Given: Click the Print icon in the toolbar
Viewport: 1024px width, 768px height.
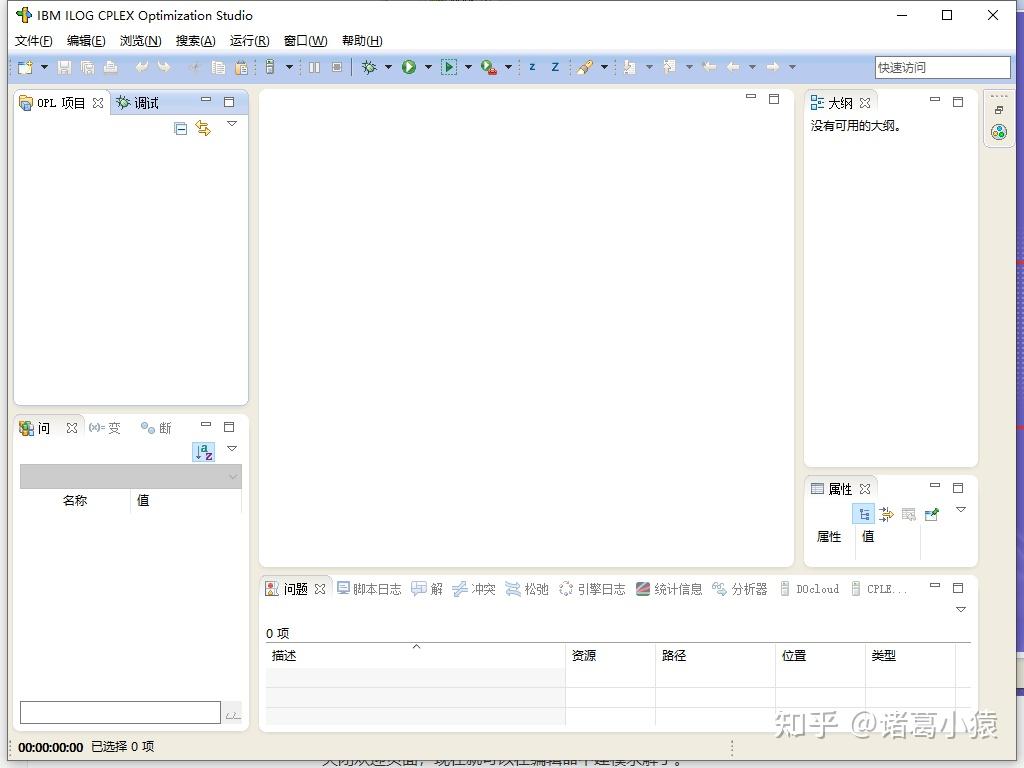Looking at the screenshot, I should (x=113, y=67).
